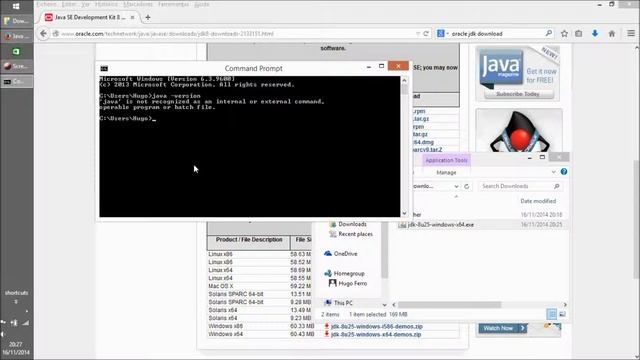The image size is (640, 360).
Task: Minimize the Command Prompt window
Action: click(x=369, y=66)
